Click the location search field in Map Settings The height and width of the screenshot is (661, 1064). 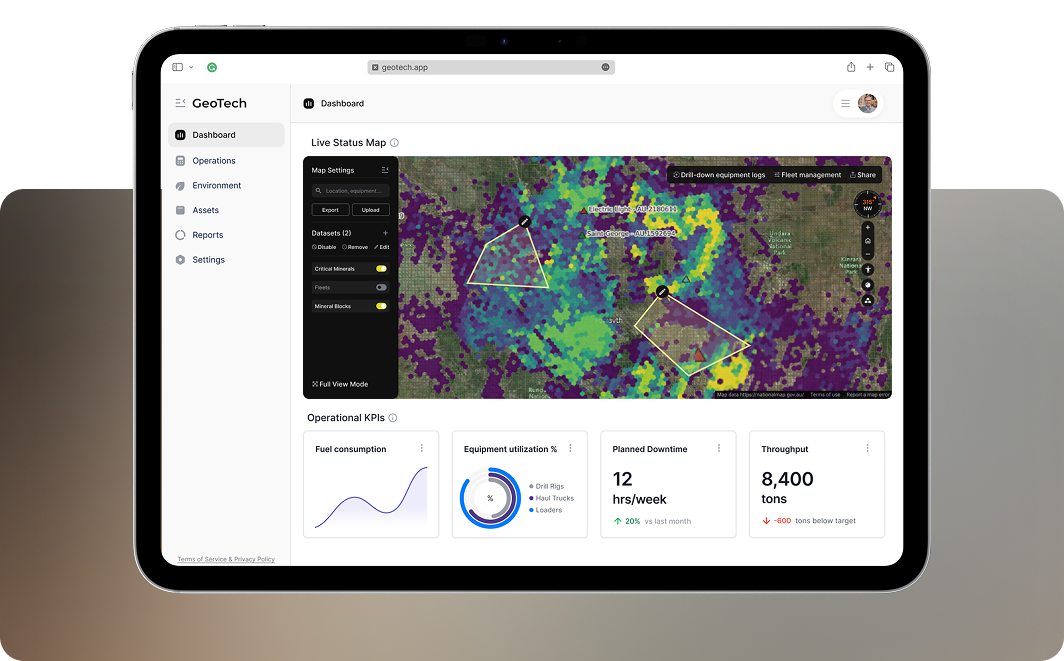click(x=351, y=190)
